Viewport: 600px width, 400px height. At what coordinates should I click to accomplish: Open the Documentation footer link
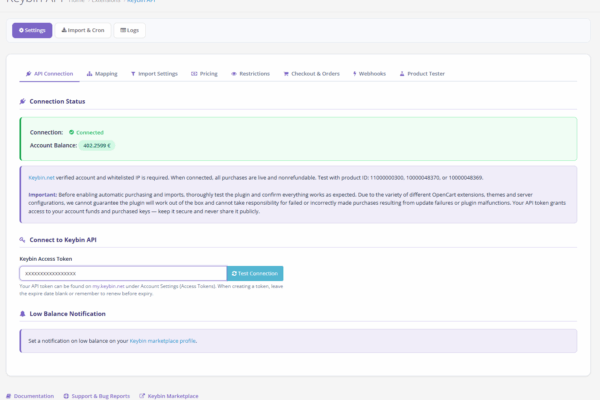coord(31,396)
